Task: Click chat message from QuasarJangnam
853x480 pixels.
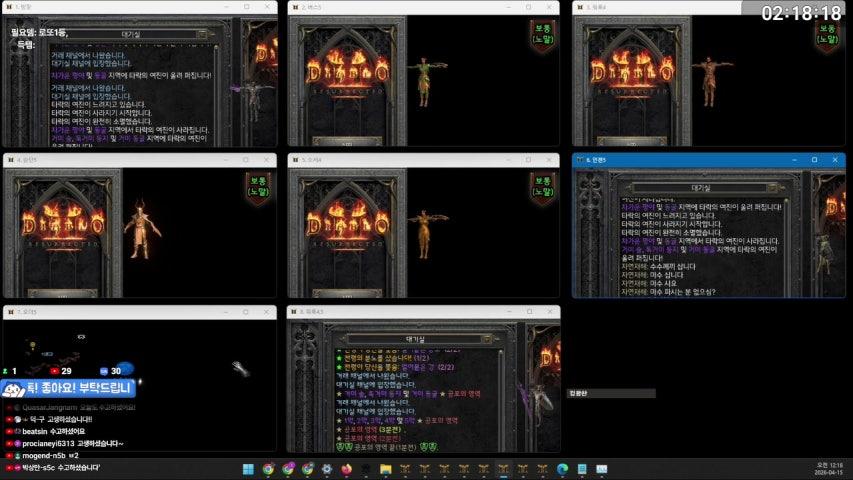Action: pyautogui.click(x=71, y=408)
